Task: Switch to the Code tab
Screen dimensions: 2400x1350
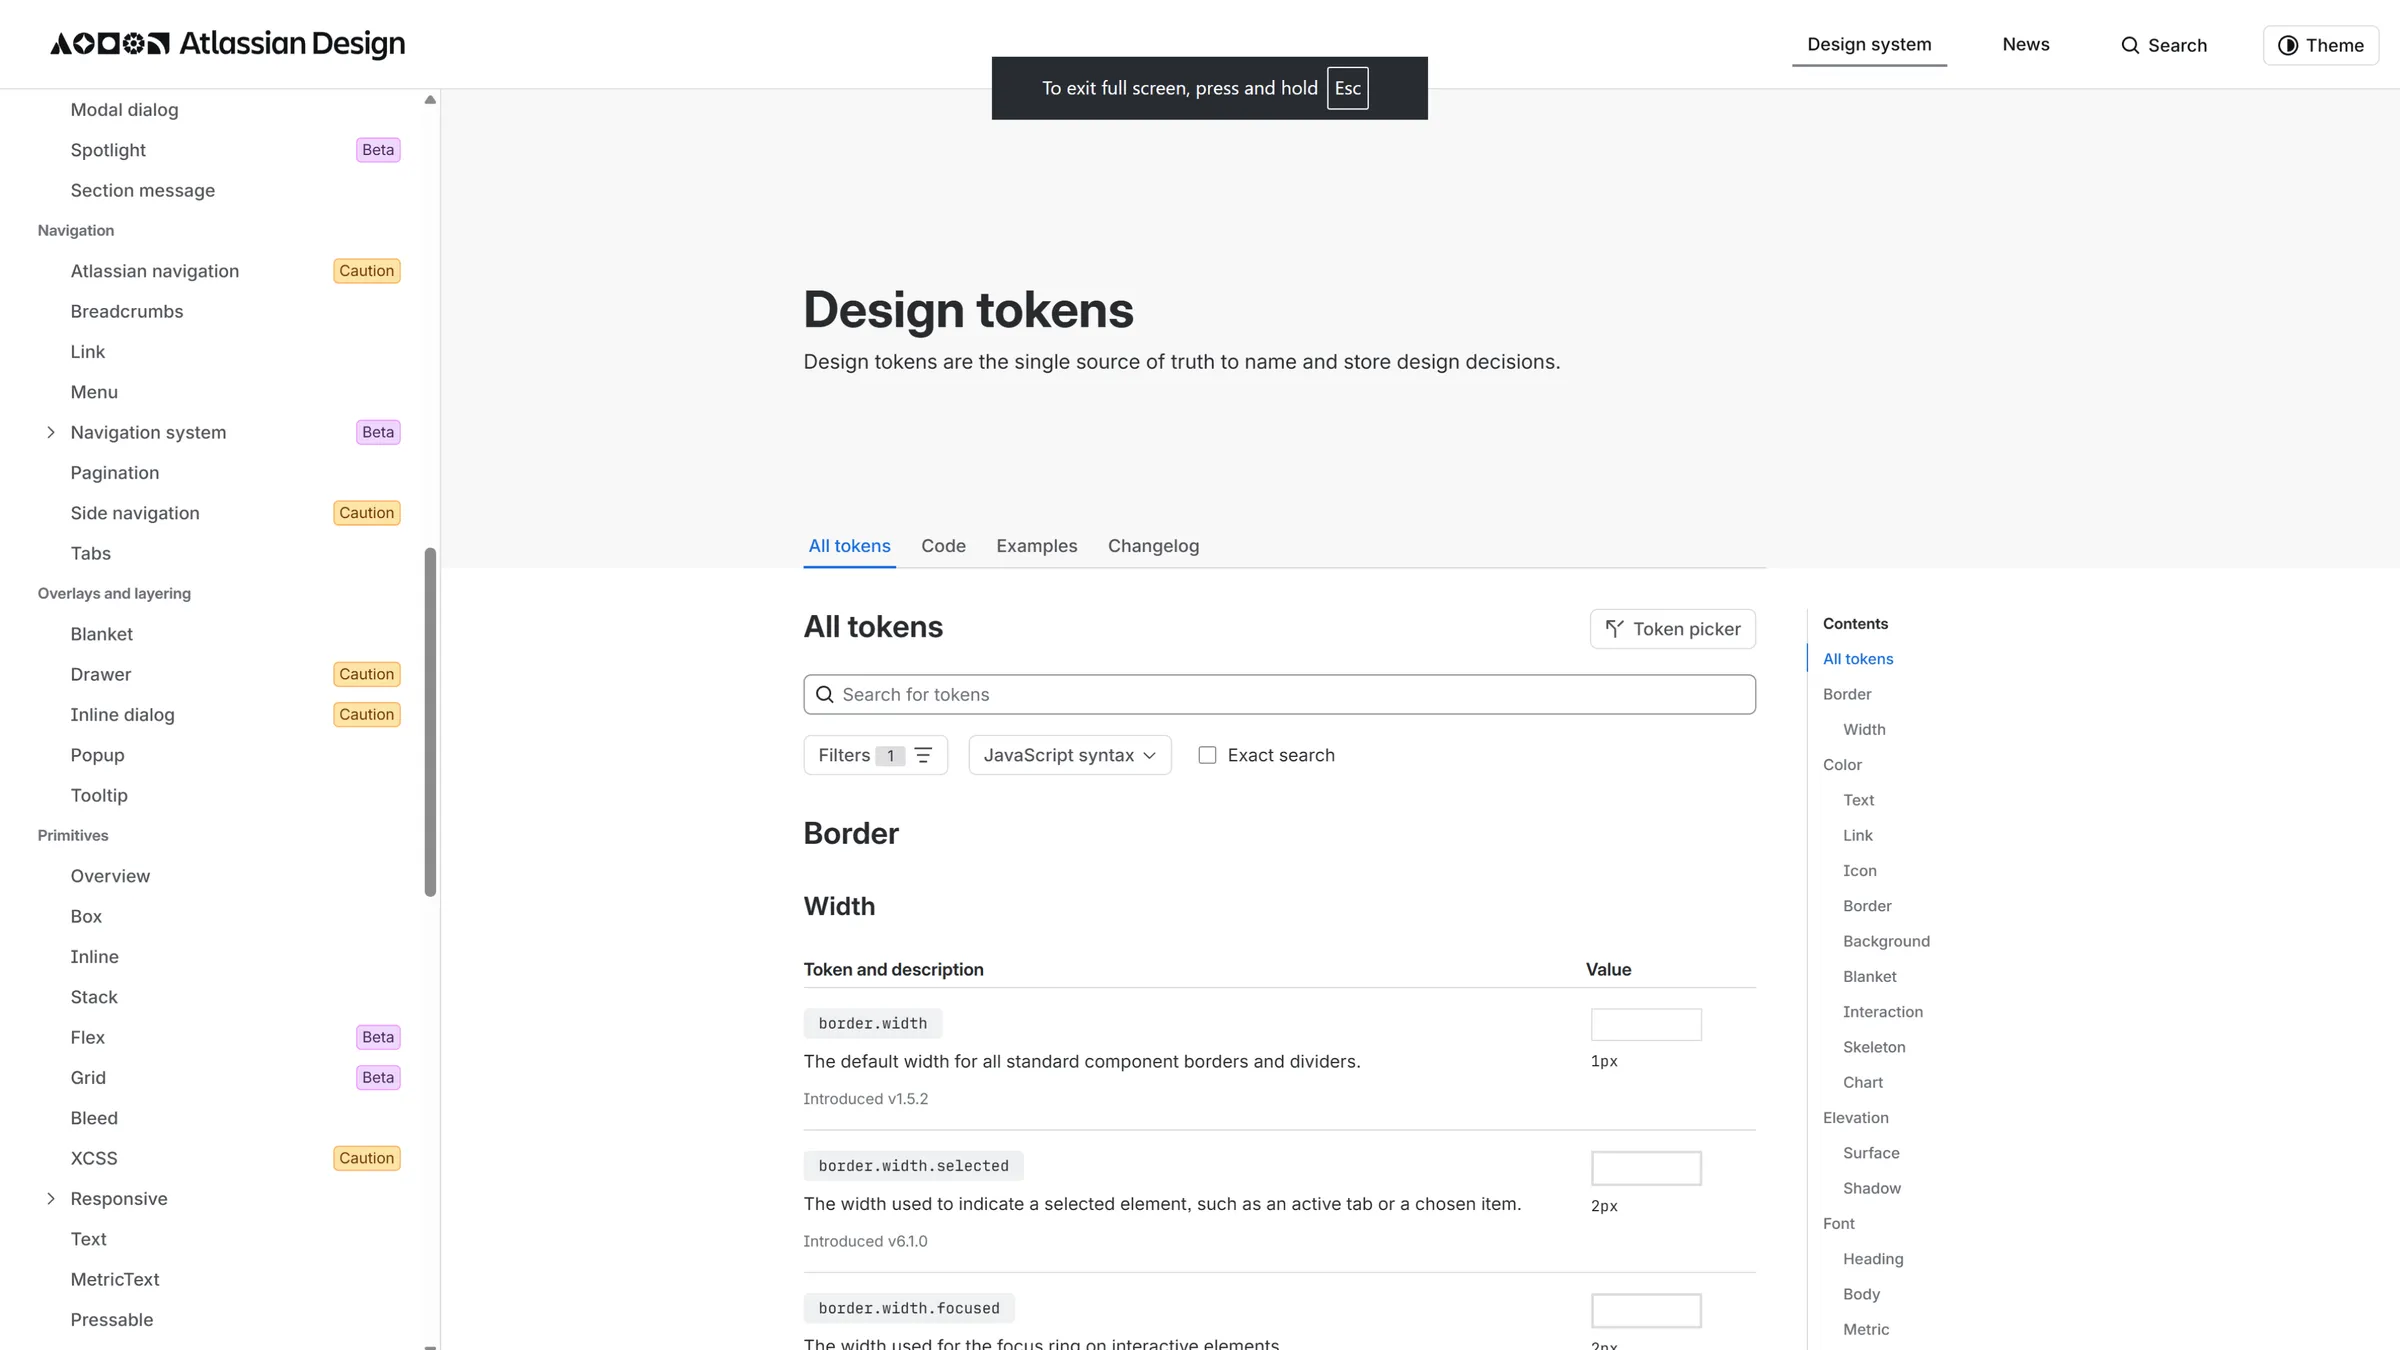Action: click(x=943, y=546)
